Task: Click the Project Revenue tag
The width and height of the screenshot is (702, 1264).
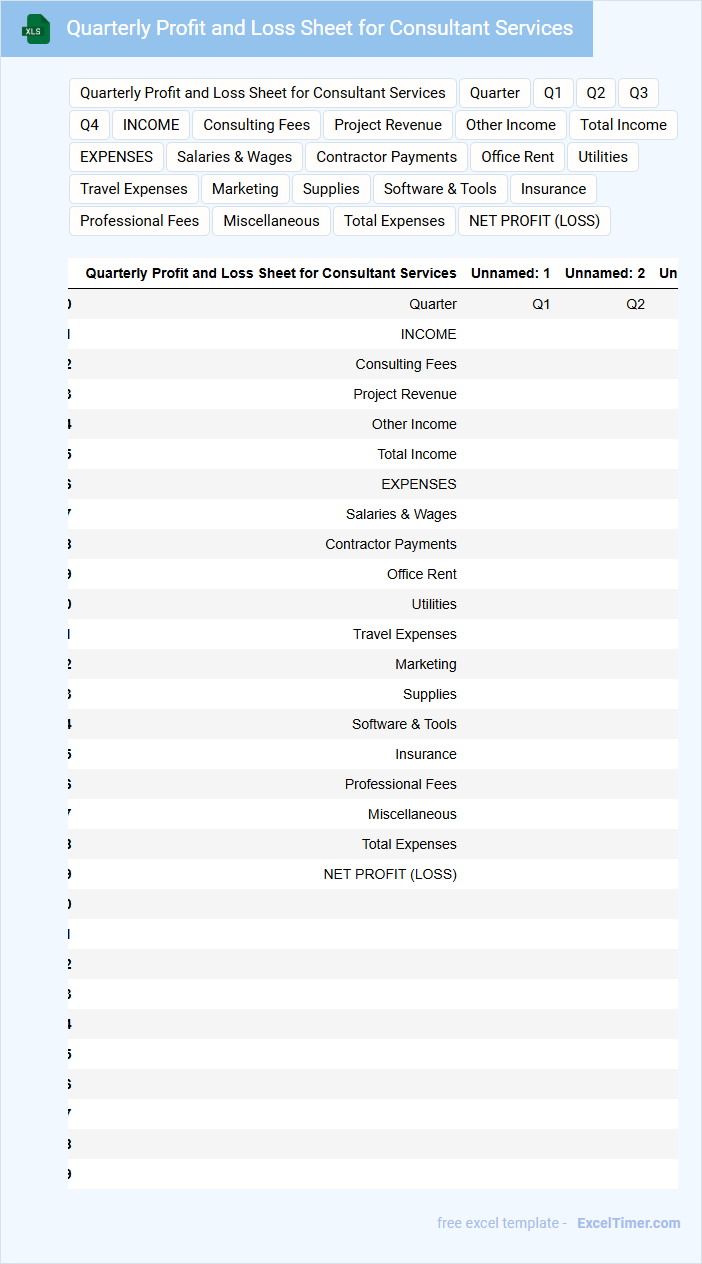Action: point(388,125)
